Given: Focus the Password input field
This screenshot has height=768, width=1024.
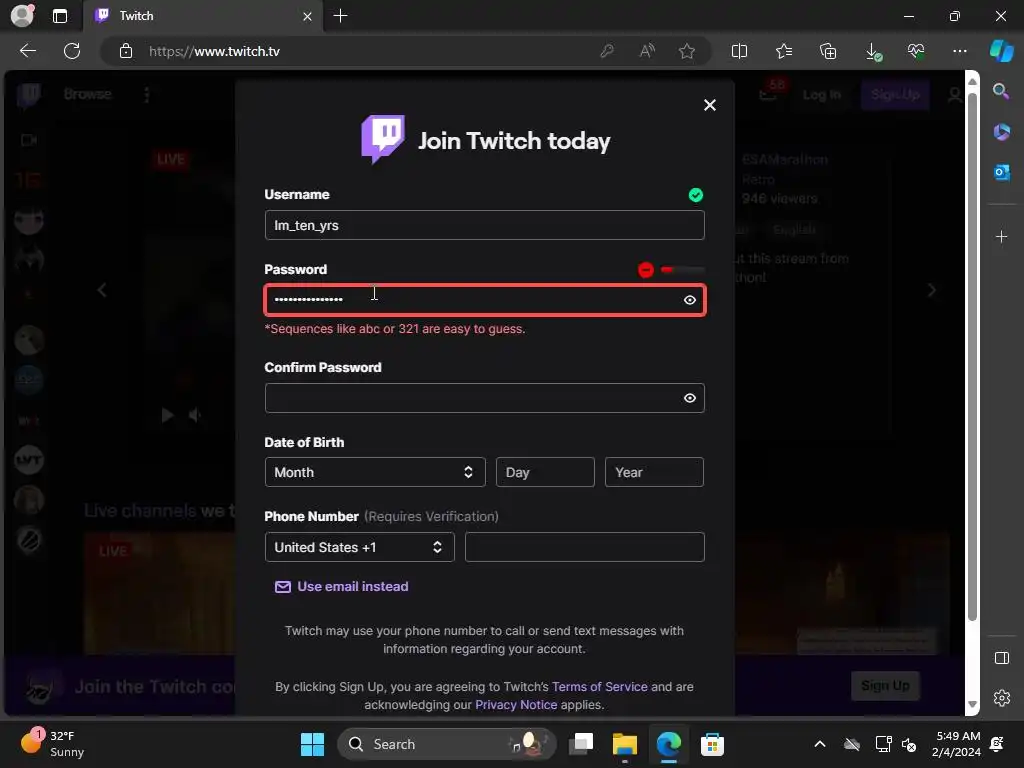Looking at the screenshot, I should (x=485, y=300).
